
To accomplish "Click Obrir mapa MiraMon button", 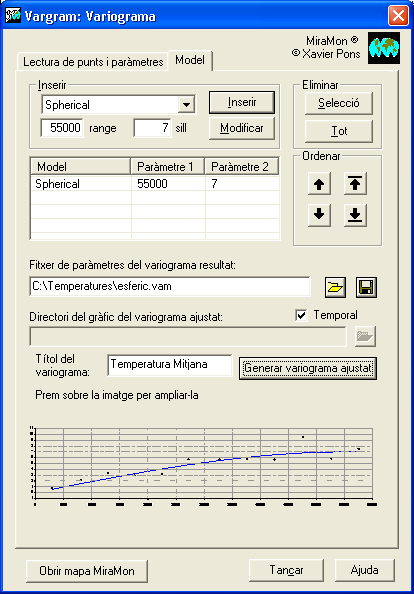I will pyautogui.click(x=87, y=571).
